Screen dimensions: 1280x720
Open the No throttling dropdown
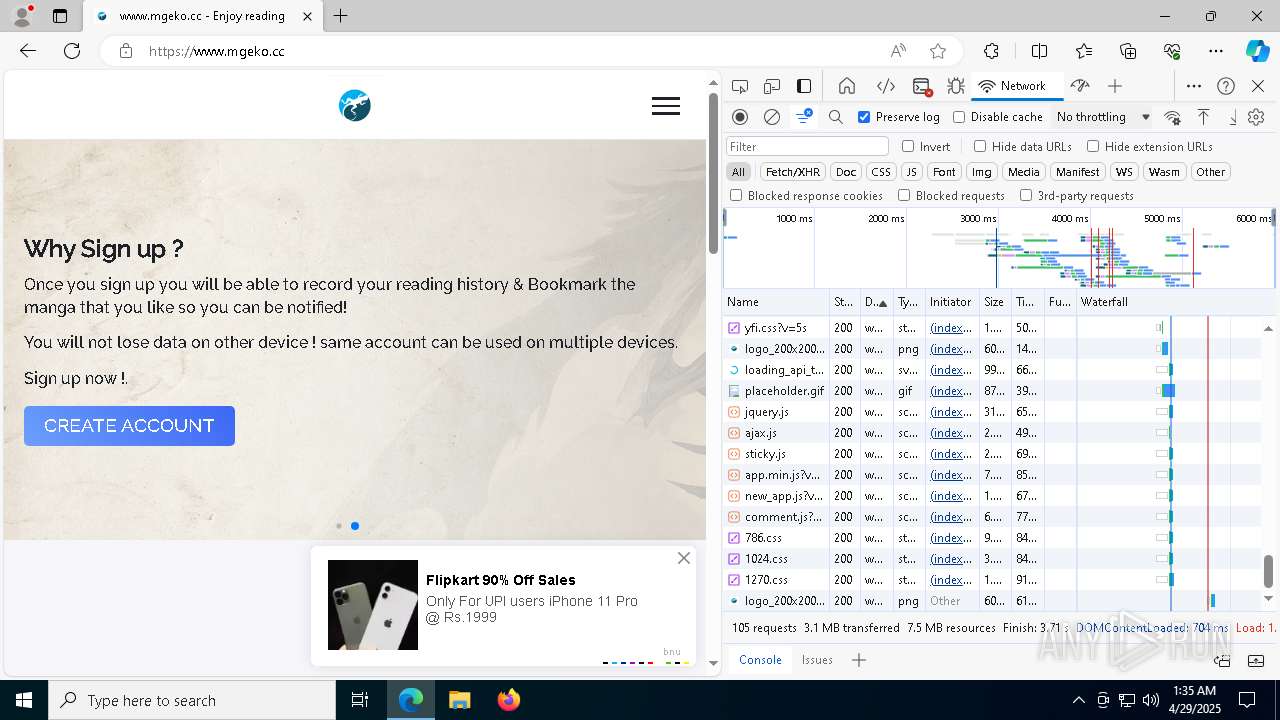1103,117
